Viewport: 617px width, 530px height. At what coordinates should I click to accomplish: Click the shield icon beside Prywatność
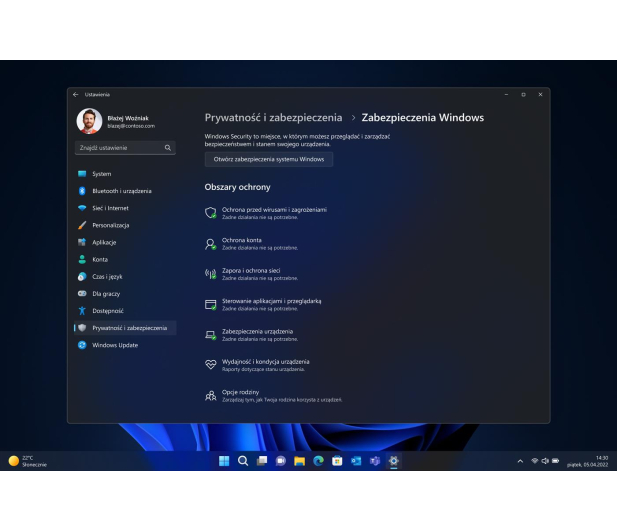point(82,328)
